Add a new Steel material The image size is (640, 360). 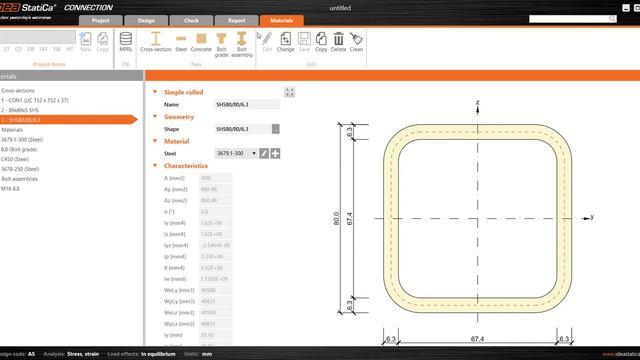(x=181, y=42)
